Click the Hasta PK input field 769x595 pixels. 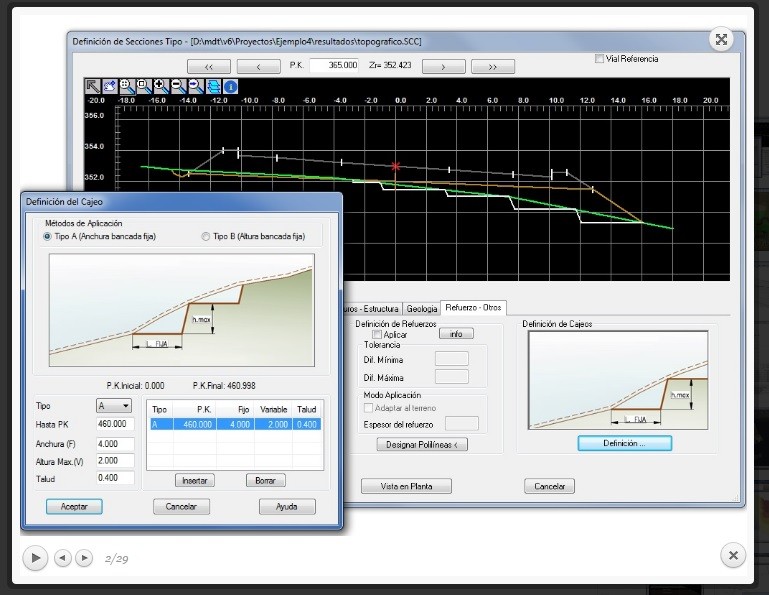pyautogui.click(x=115, y=425)
